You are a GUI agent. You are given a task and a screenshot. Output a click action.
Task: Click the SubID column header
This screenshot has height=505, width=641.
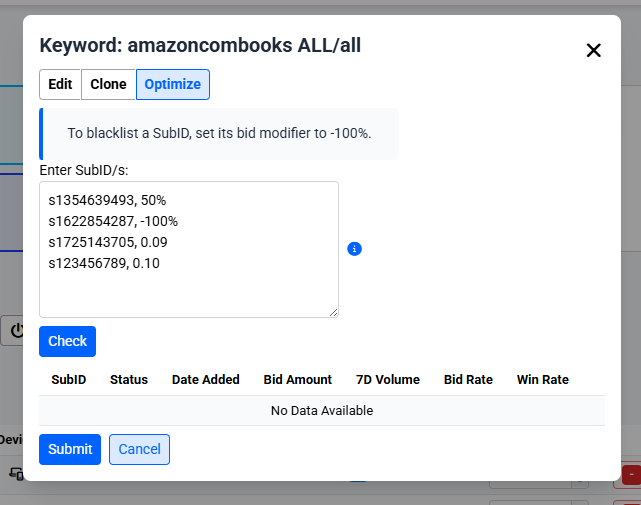click(69, 379)
